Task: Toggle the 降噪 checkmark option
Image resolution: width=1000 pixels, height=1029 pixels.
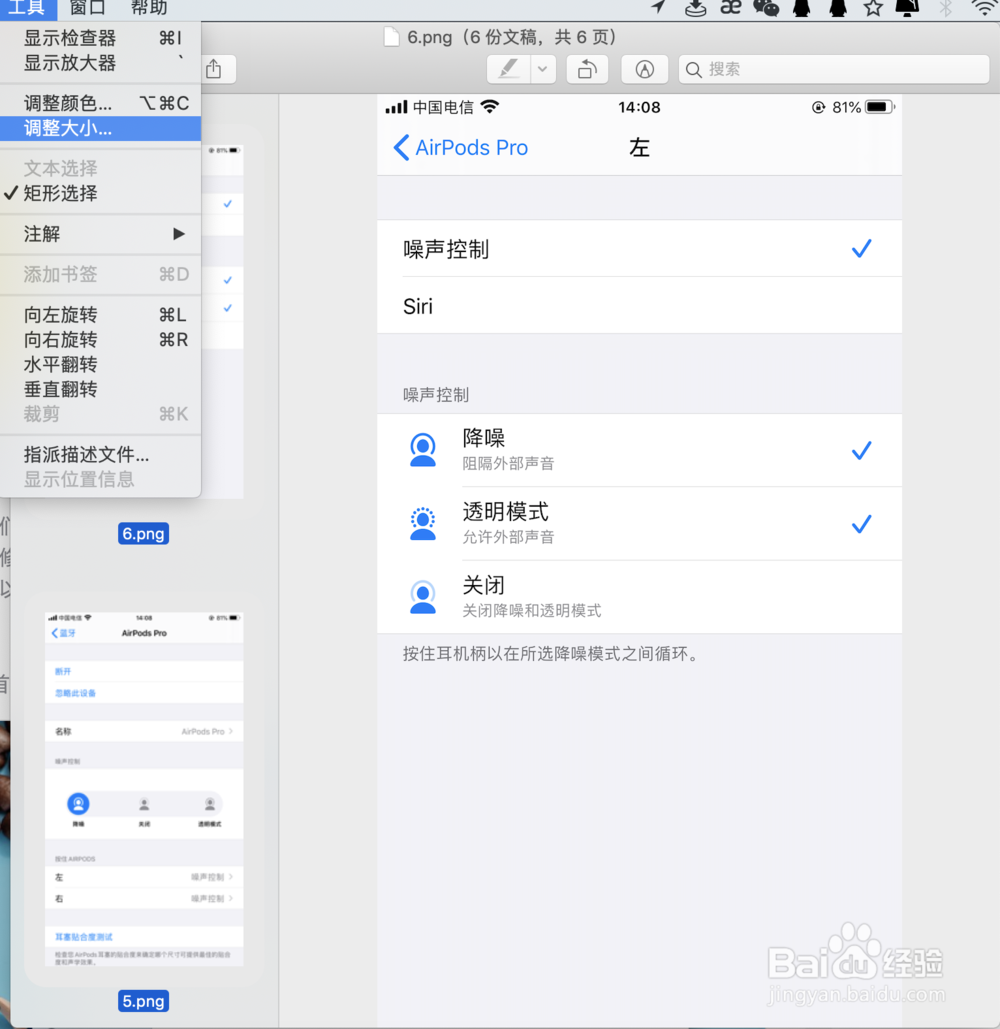Action: point(861,450)
